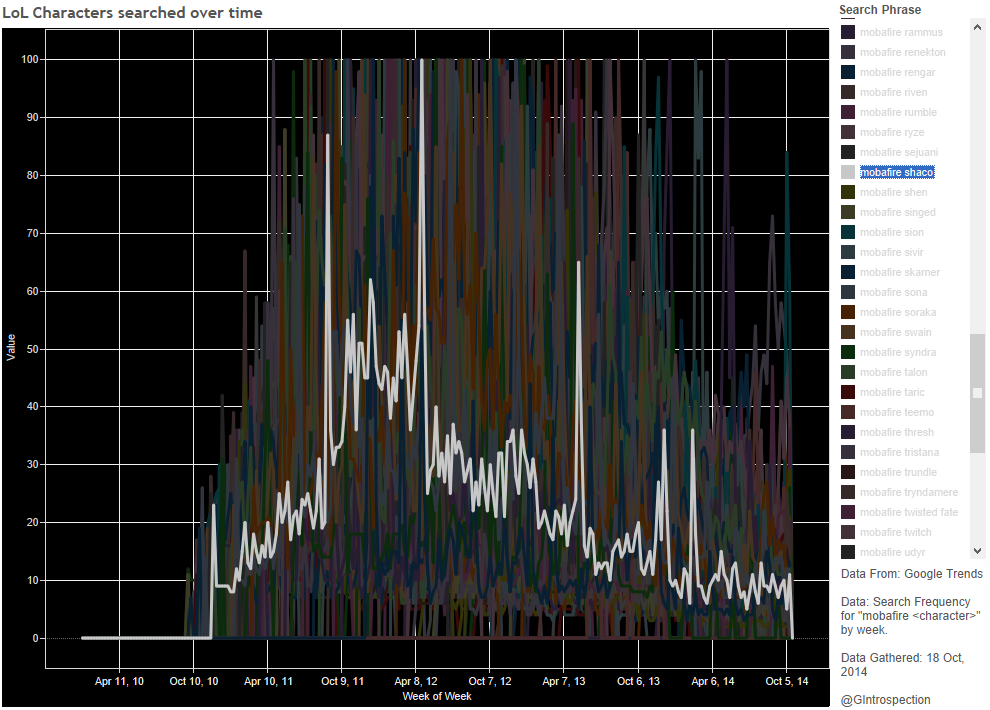
Task: Click the Value y-axis title
Action: click(x=11, y=348)
